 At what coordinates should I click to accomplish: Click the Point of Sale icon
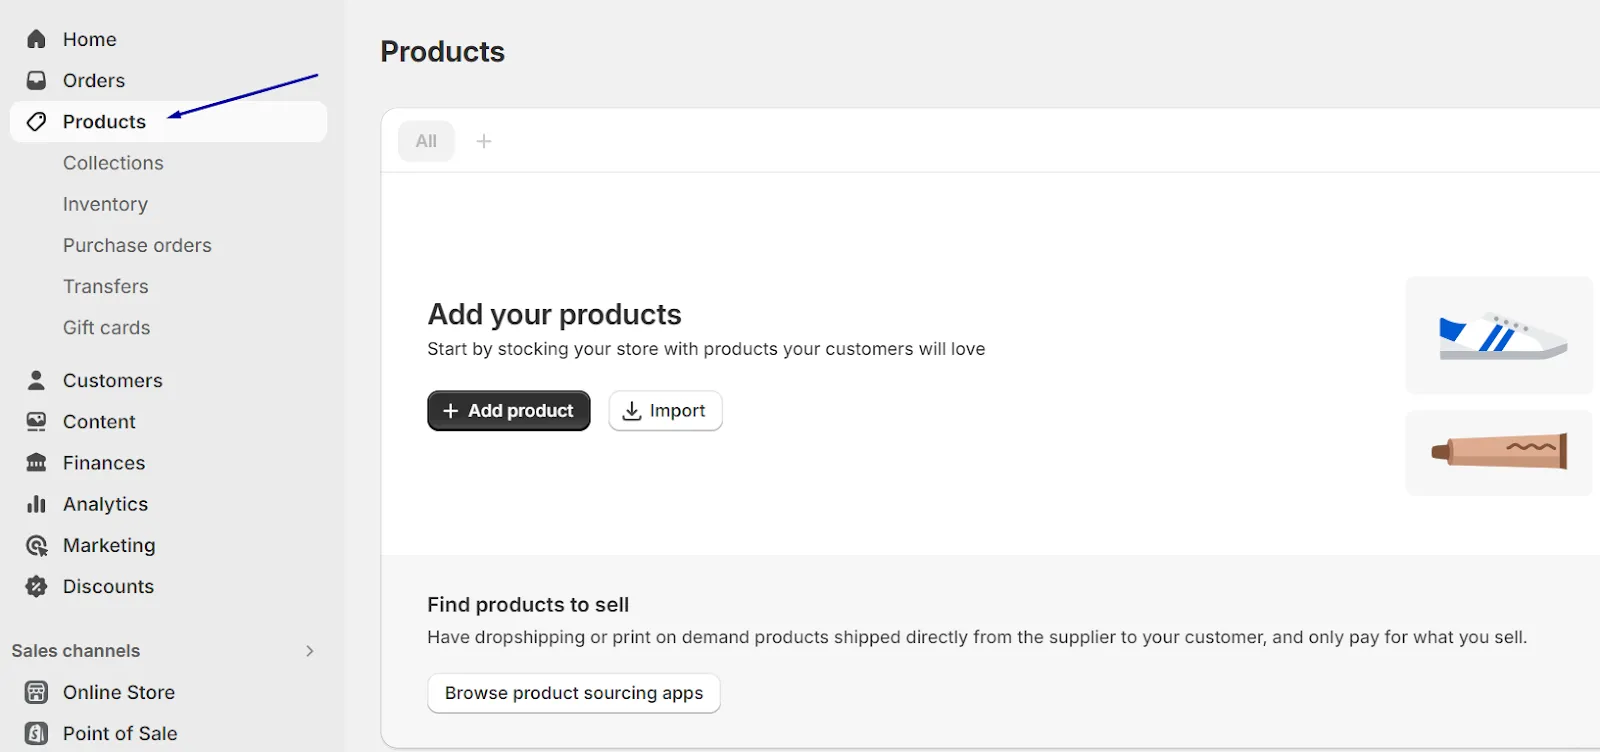[x=36, y=733]
